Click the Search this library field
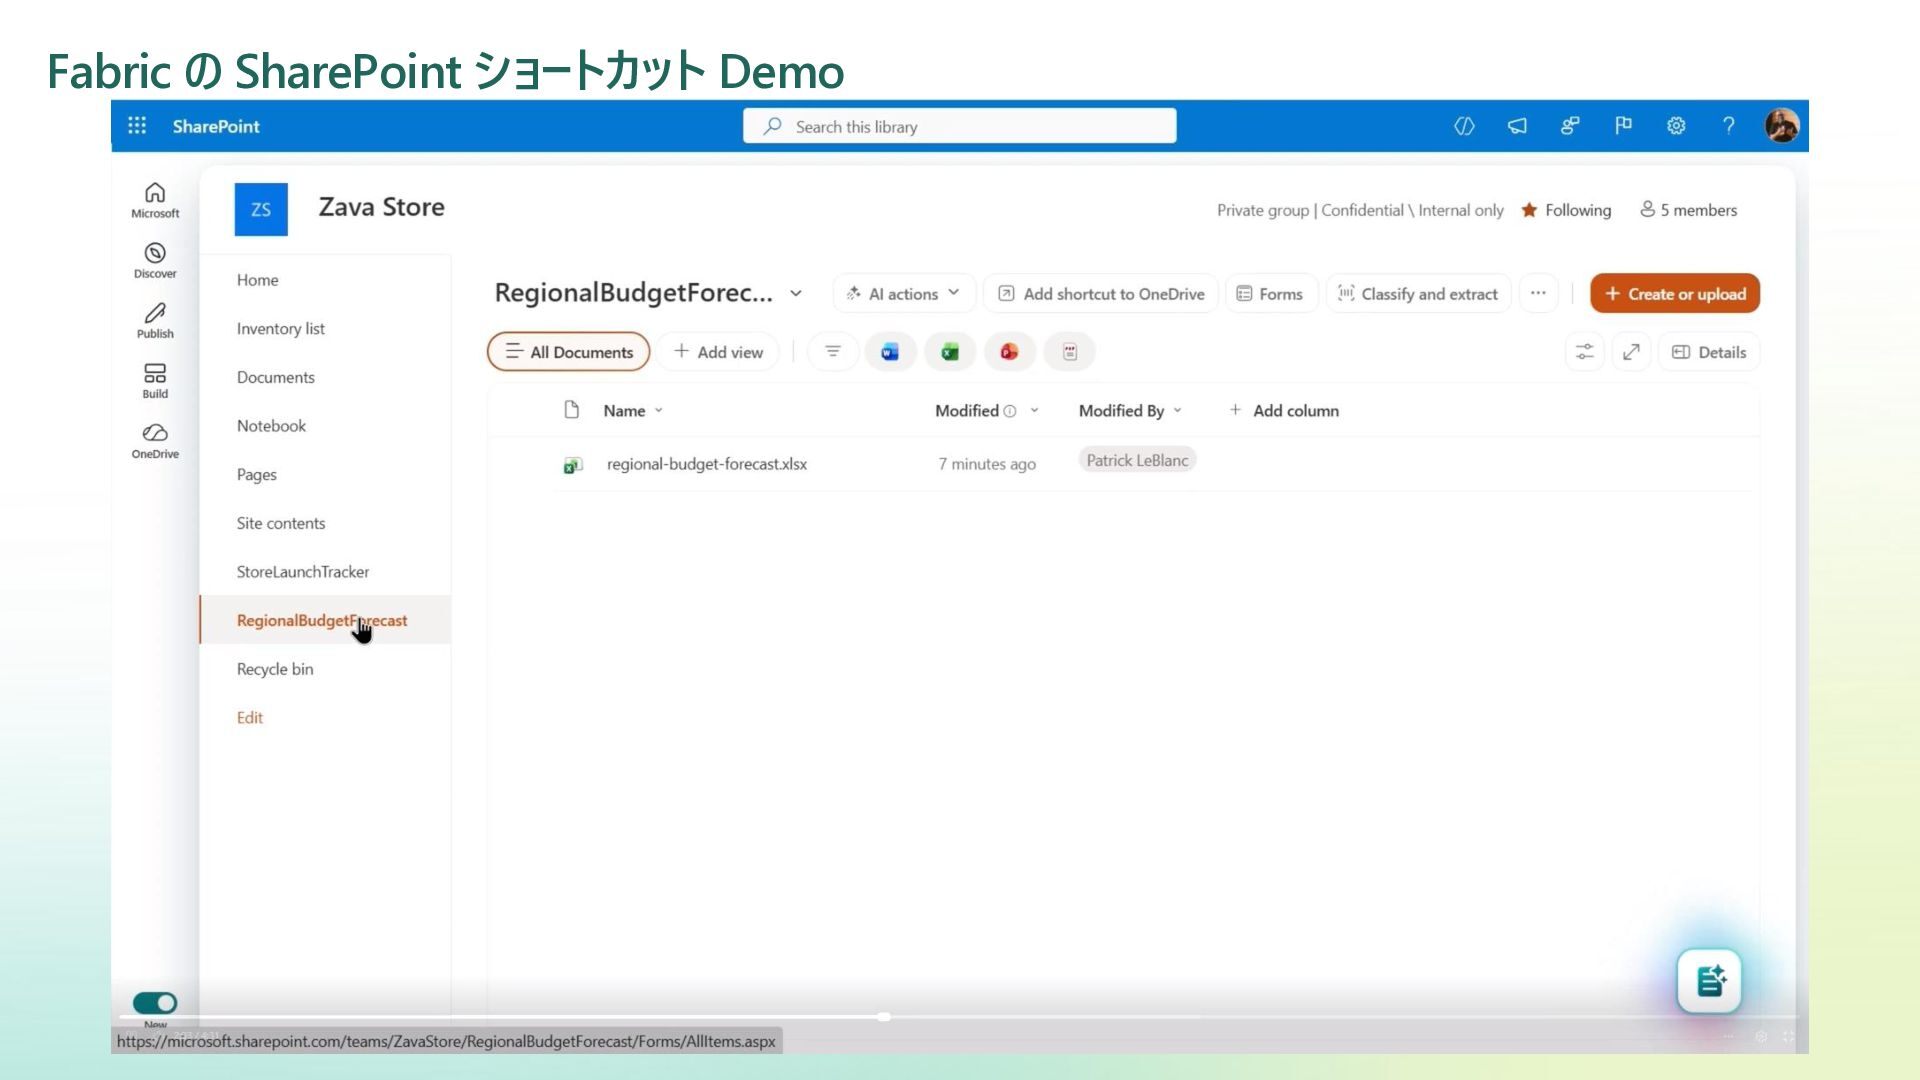 click(960, 127)
